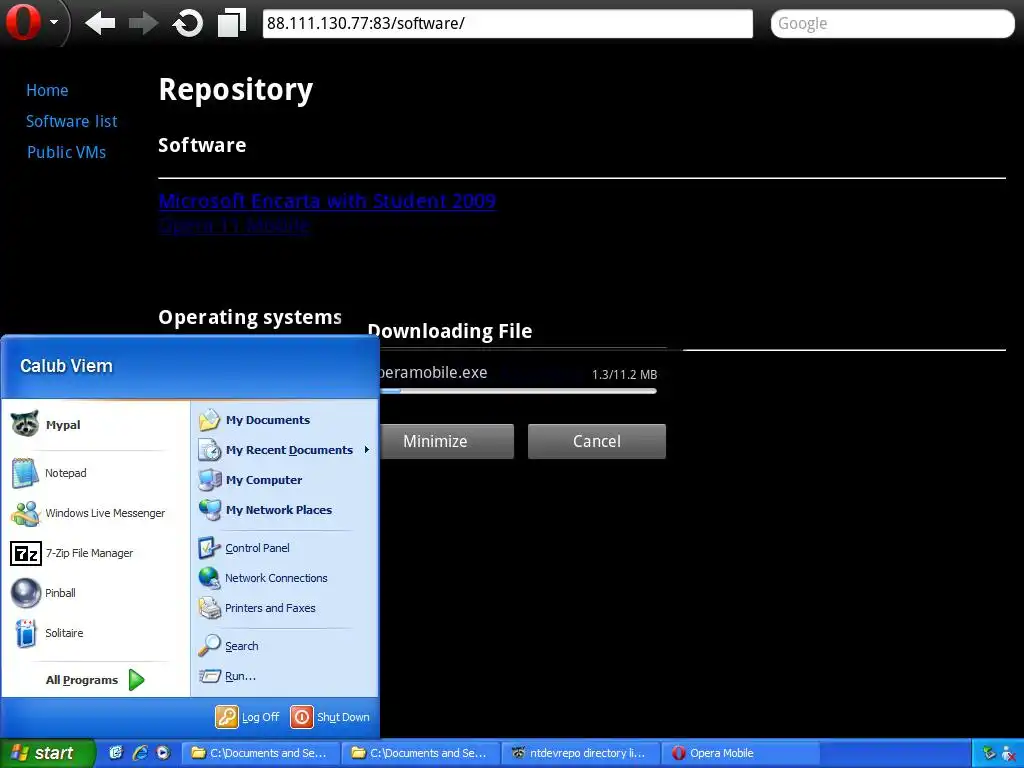Open the Home sidebar link
Viewport: 1024px width, 768px height.
[x=47, y=90]
